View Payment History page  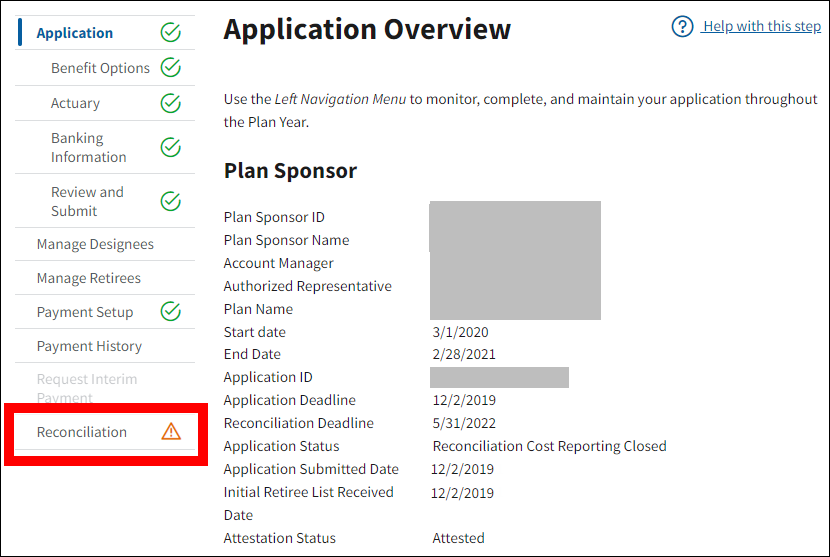pyautogui.click(x=89, y=346)
